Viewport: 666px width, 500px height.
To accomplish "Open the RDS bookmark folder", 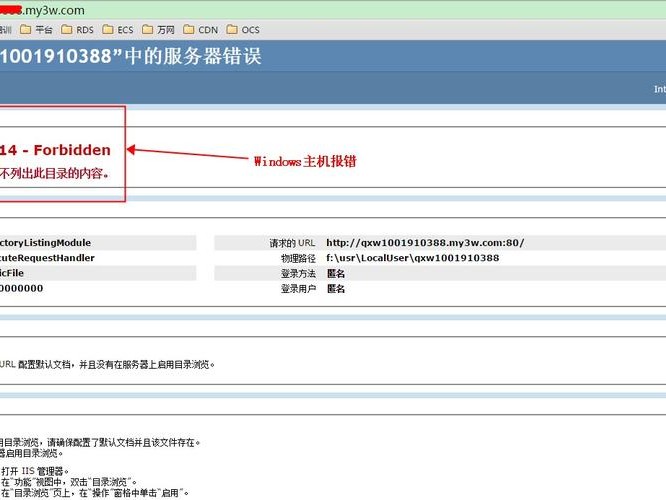I will pyautogui.click(x=77, y=30).
